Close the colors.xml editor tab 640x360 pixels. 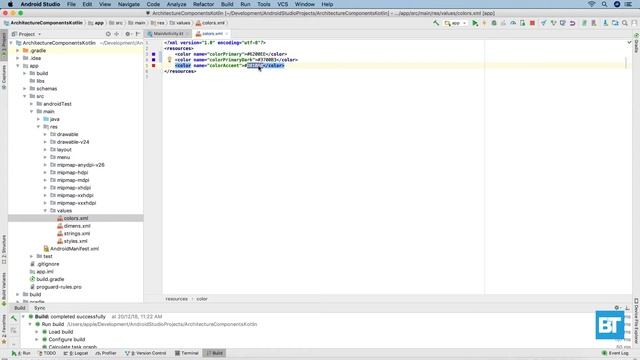227,34
